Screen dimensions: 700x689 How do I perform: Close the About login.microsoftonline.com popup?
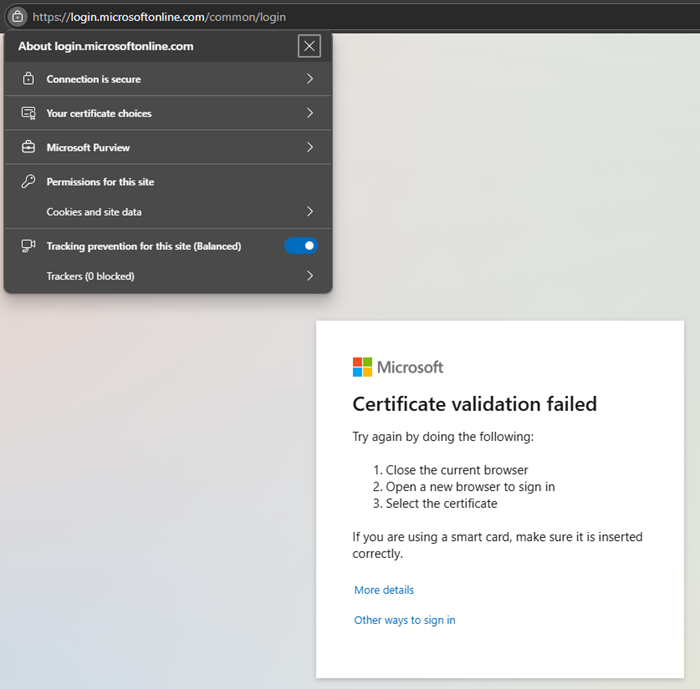(x=309, y=46)
